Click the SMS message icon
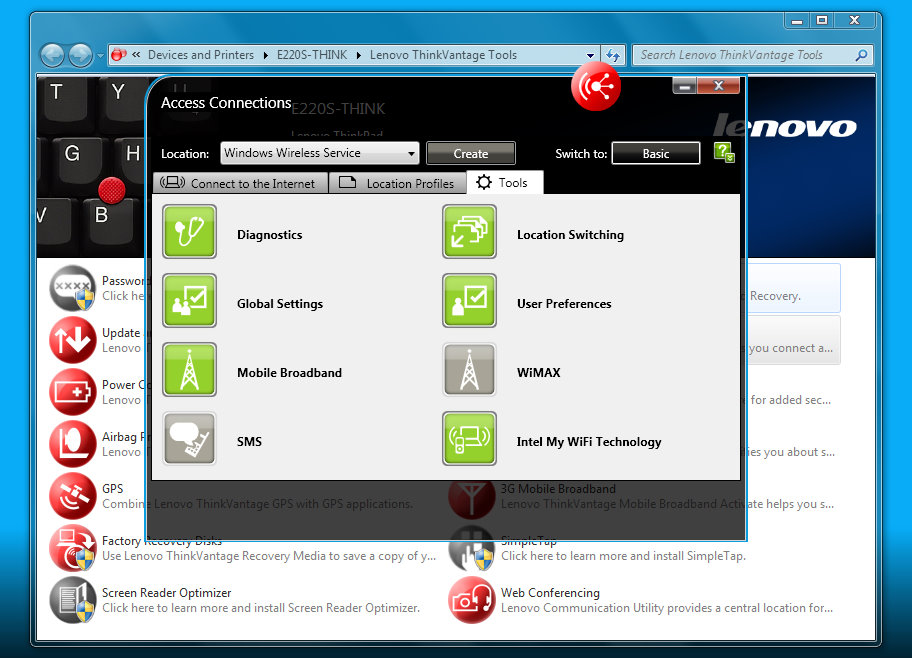This screenshot has height=658, width=912. [x=190, y=439]
